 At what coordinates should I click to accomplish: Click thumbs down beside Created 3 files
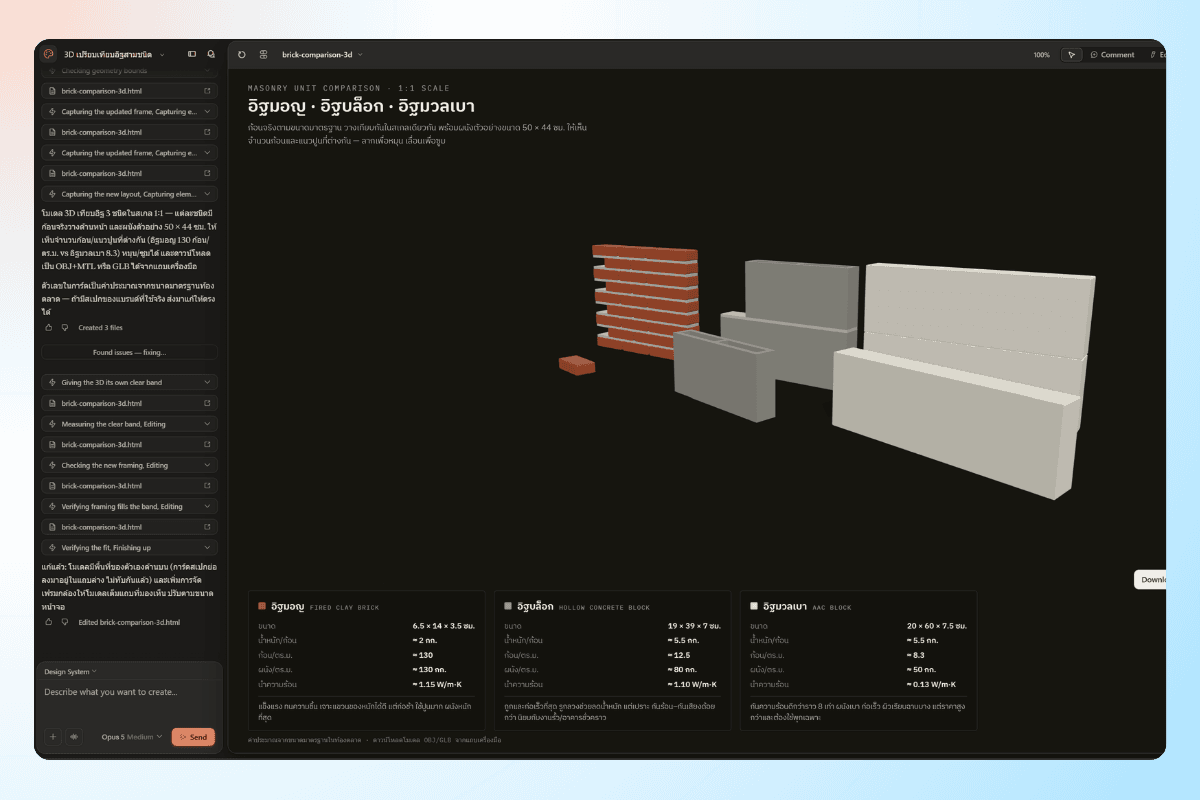coord(65,327)
